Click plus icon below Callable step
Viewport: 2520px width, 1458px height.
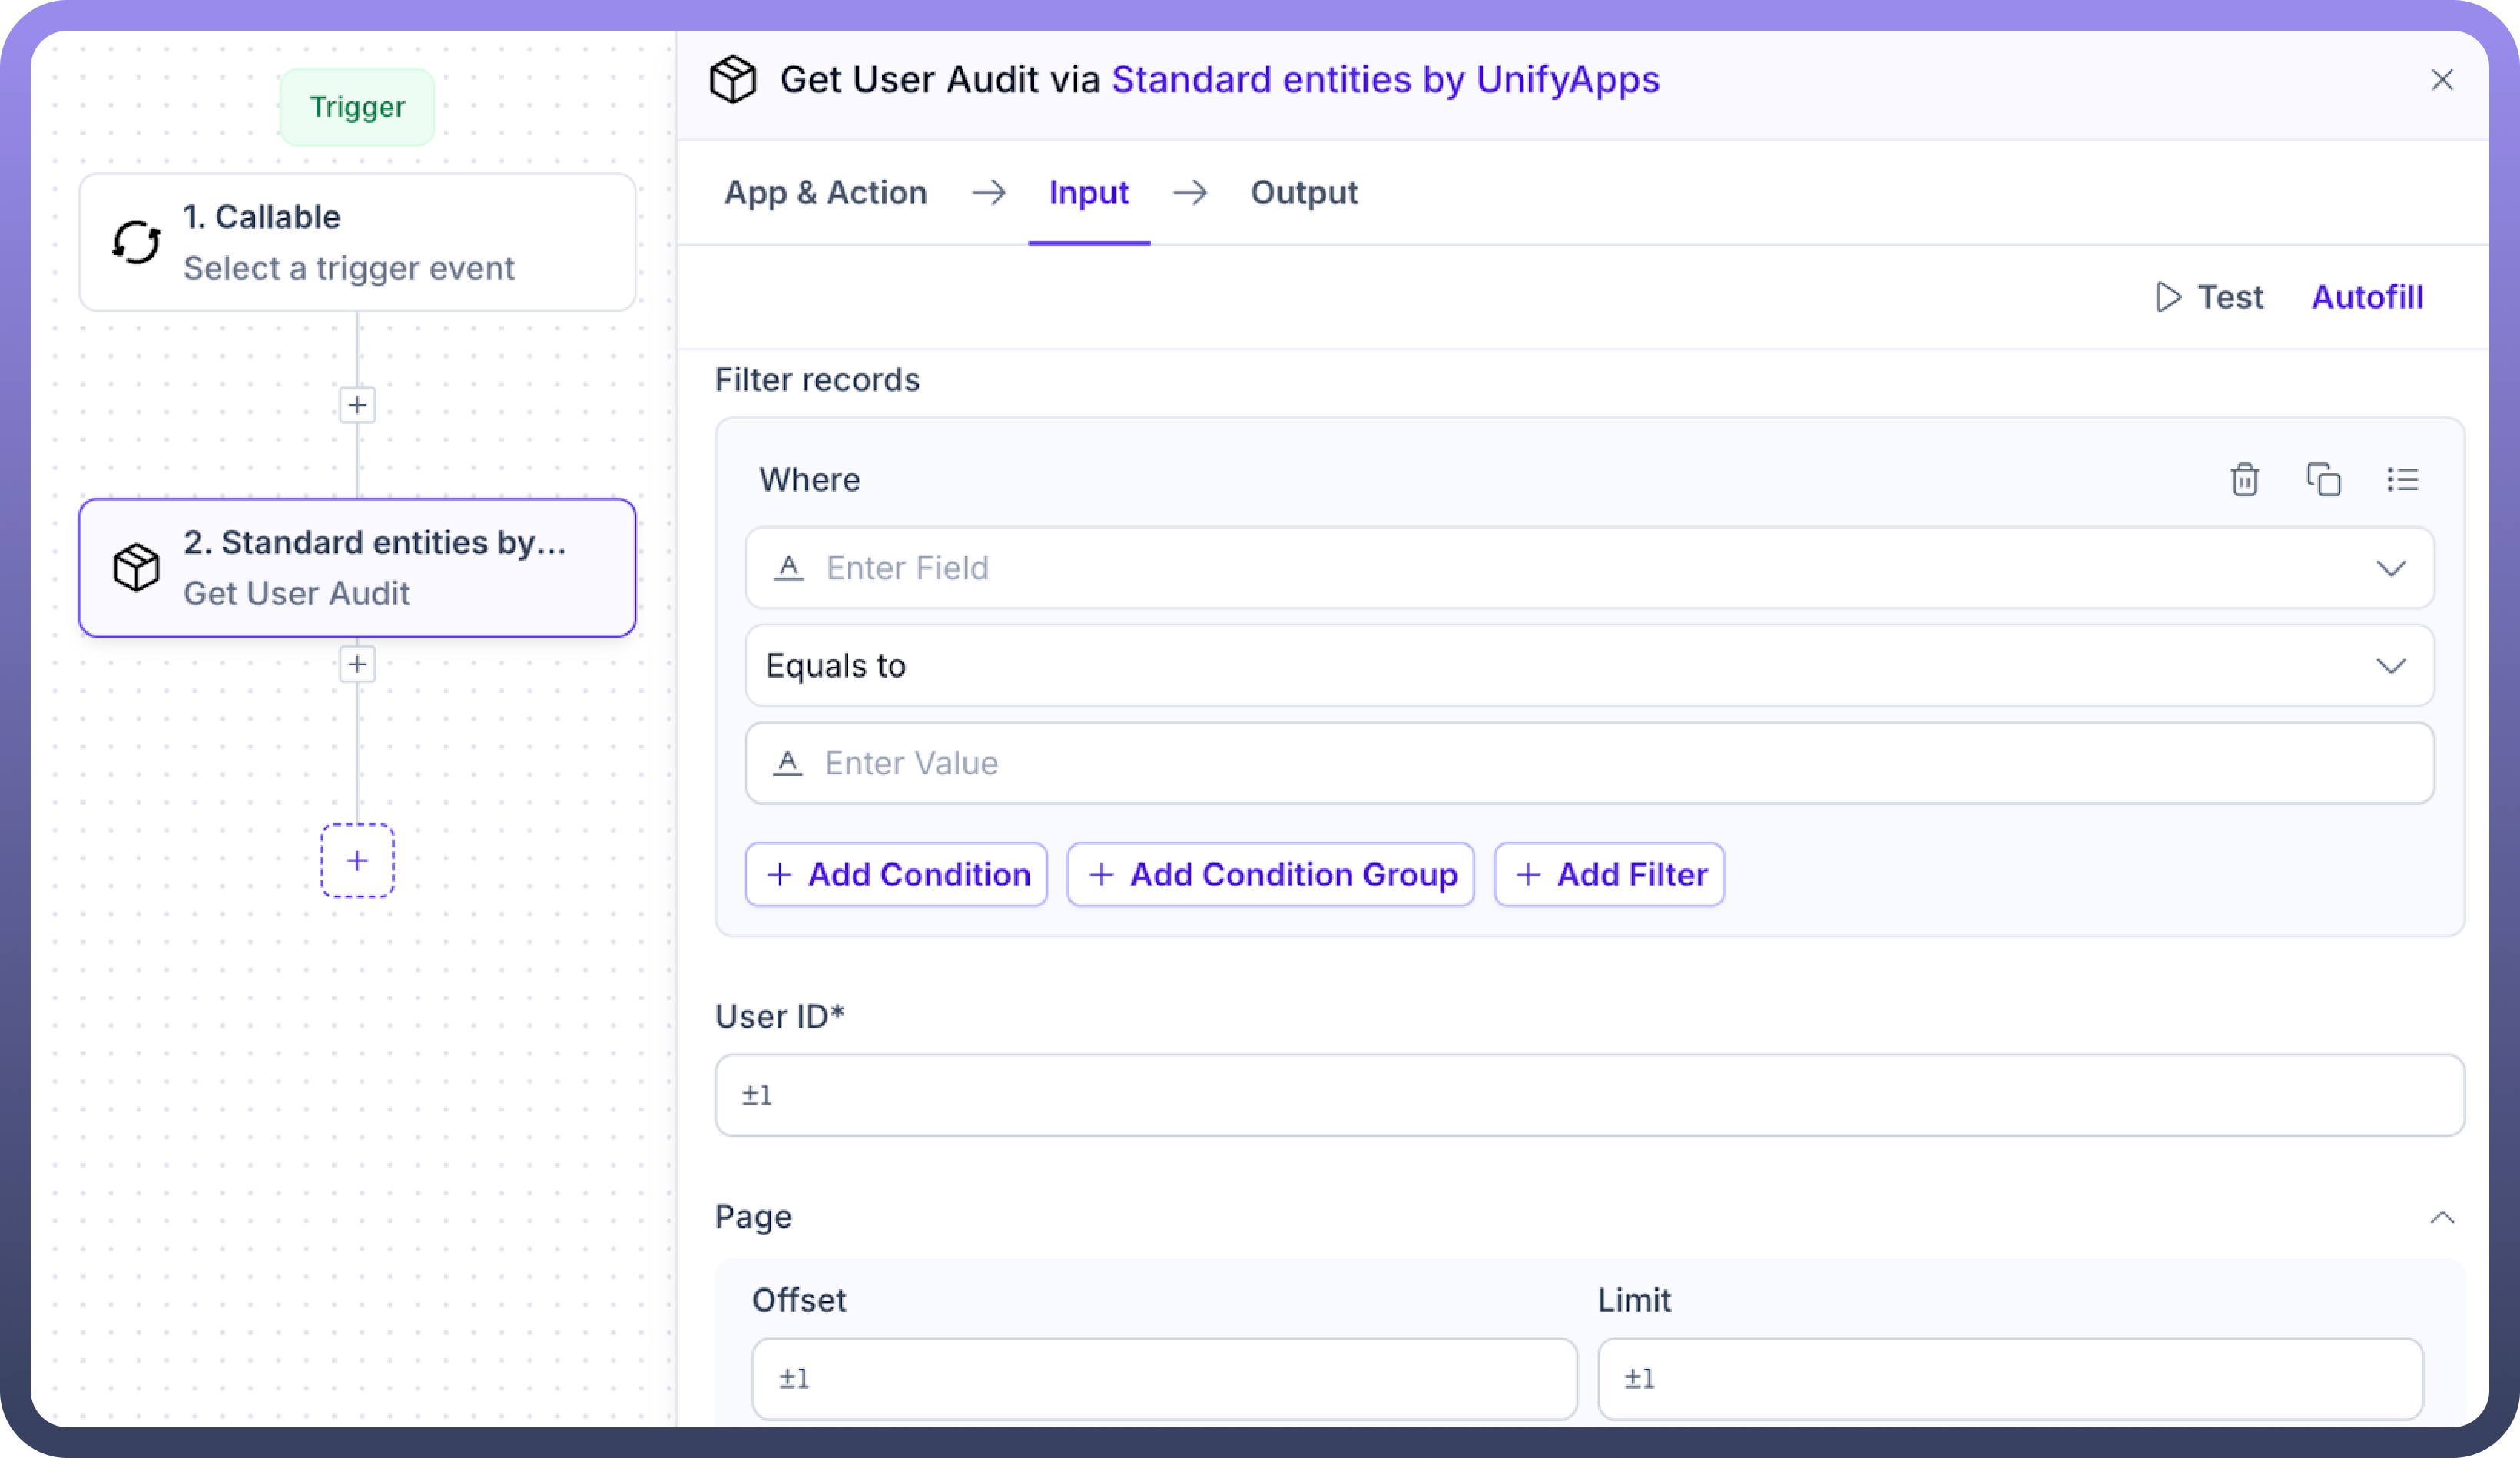(357, 405)
